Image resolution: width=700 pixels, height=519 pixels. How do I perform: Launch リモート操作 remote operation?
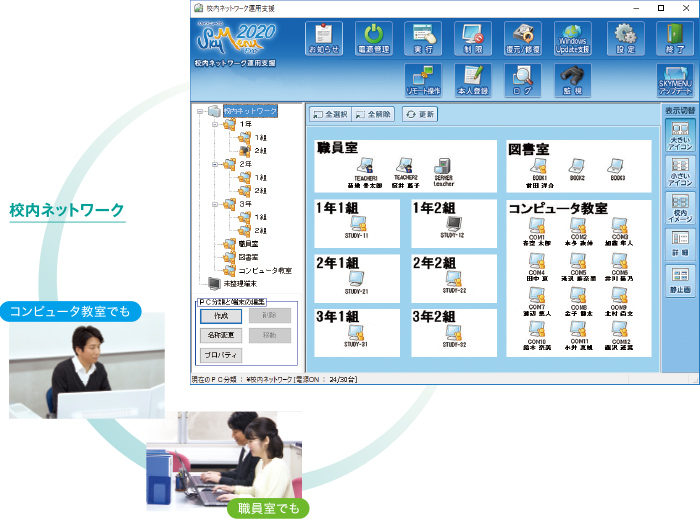[423, 80]
